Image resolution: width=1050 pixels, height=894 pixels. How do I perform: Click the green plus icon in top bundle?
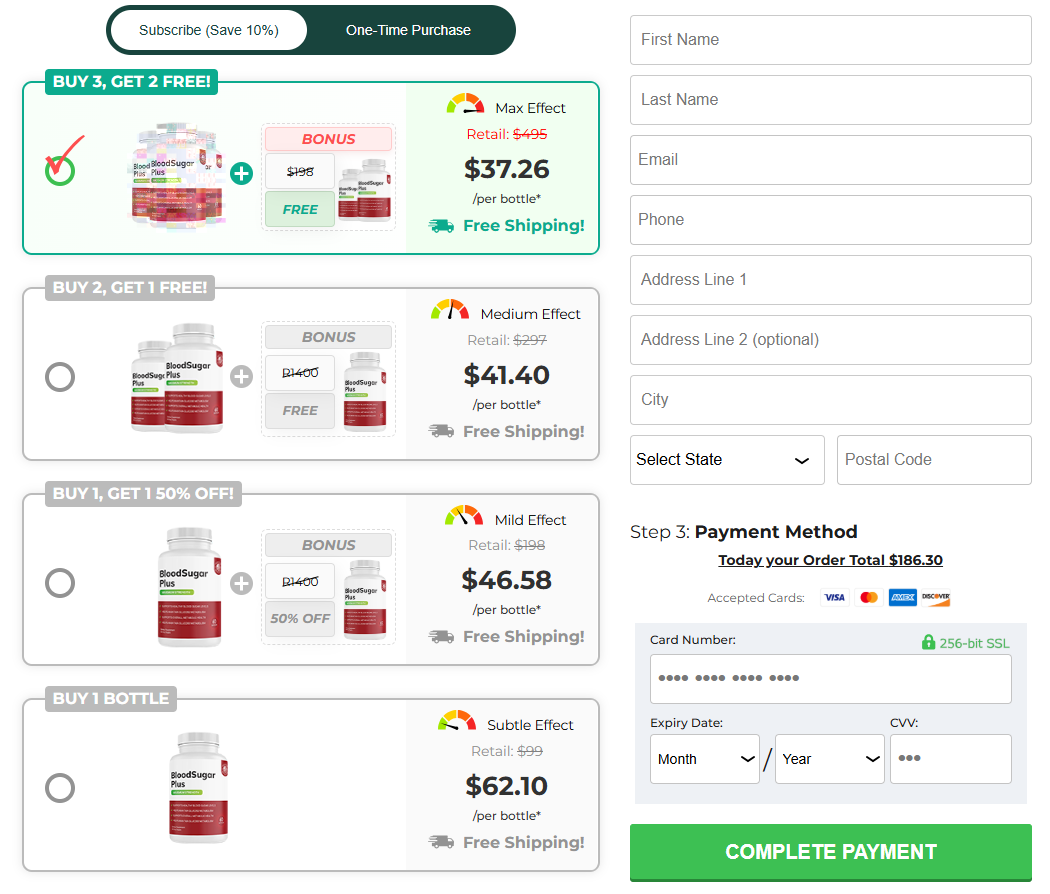[241, 174]
